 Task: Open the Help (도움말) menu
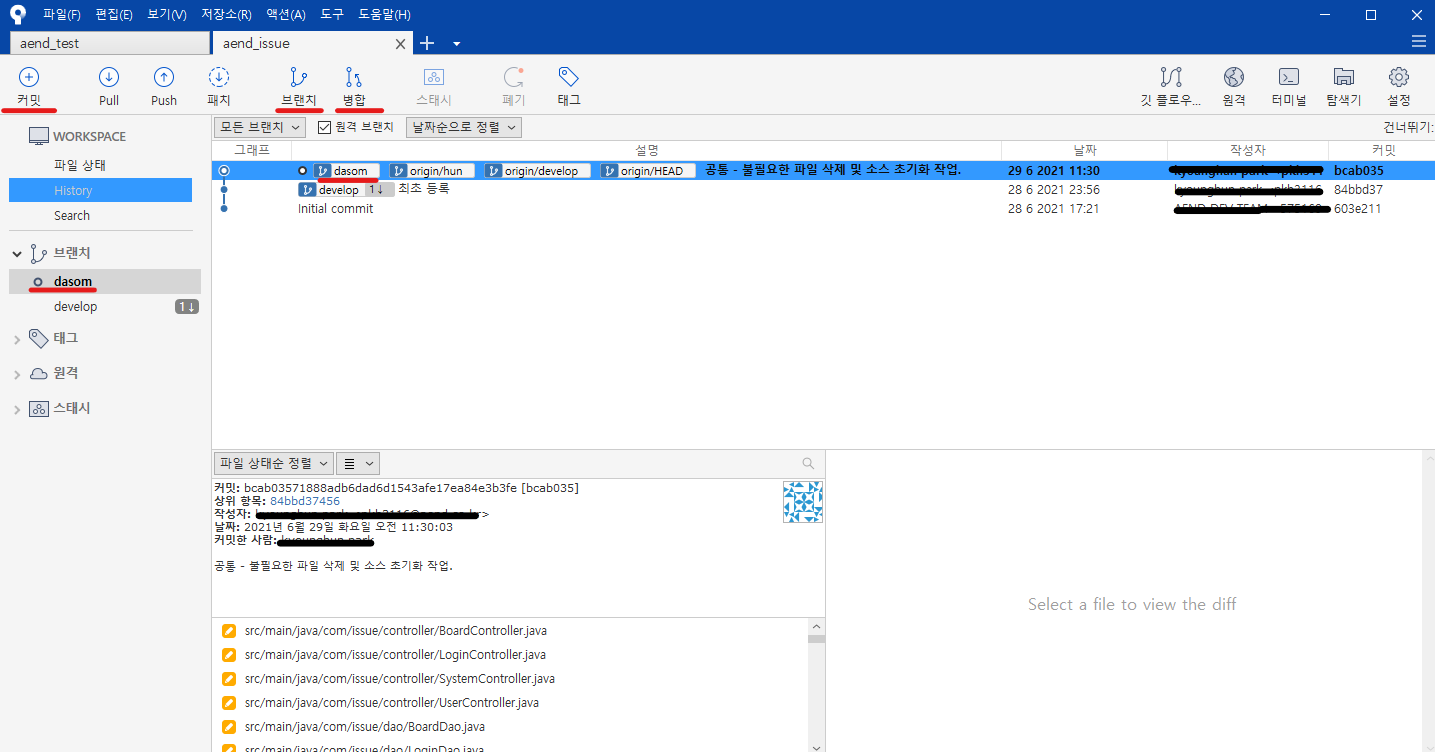tap(384, 15)
